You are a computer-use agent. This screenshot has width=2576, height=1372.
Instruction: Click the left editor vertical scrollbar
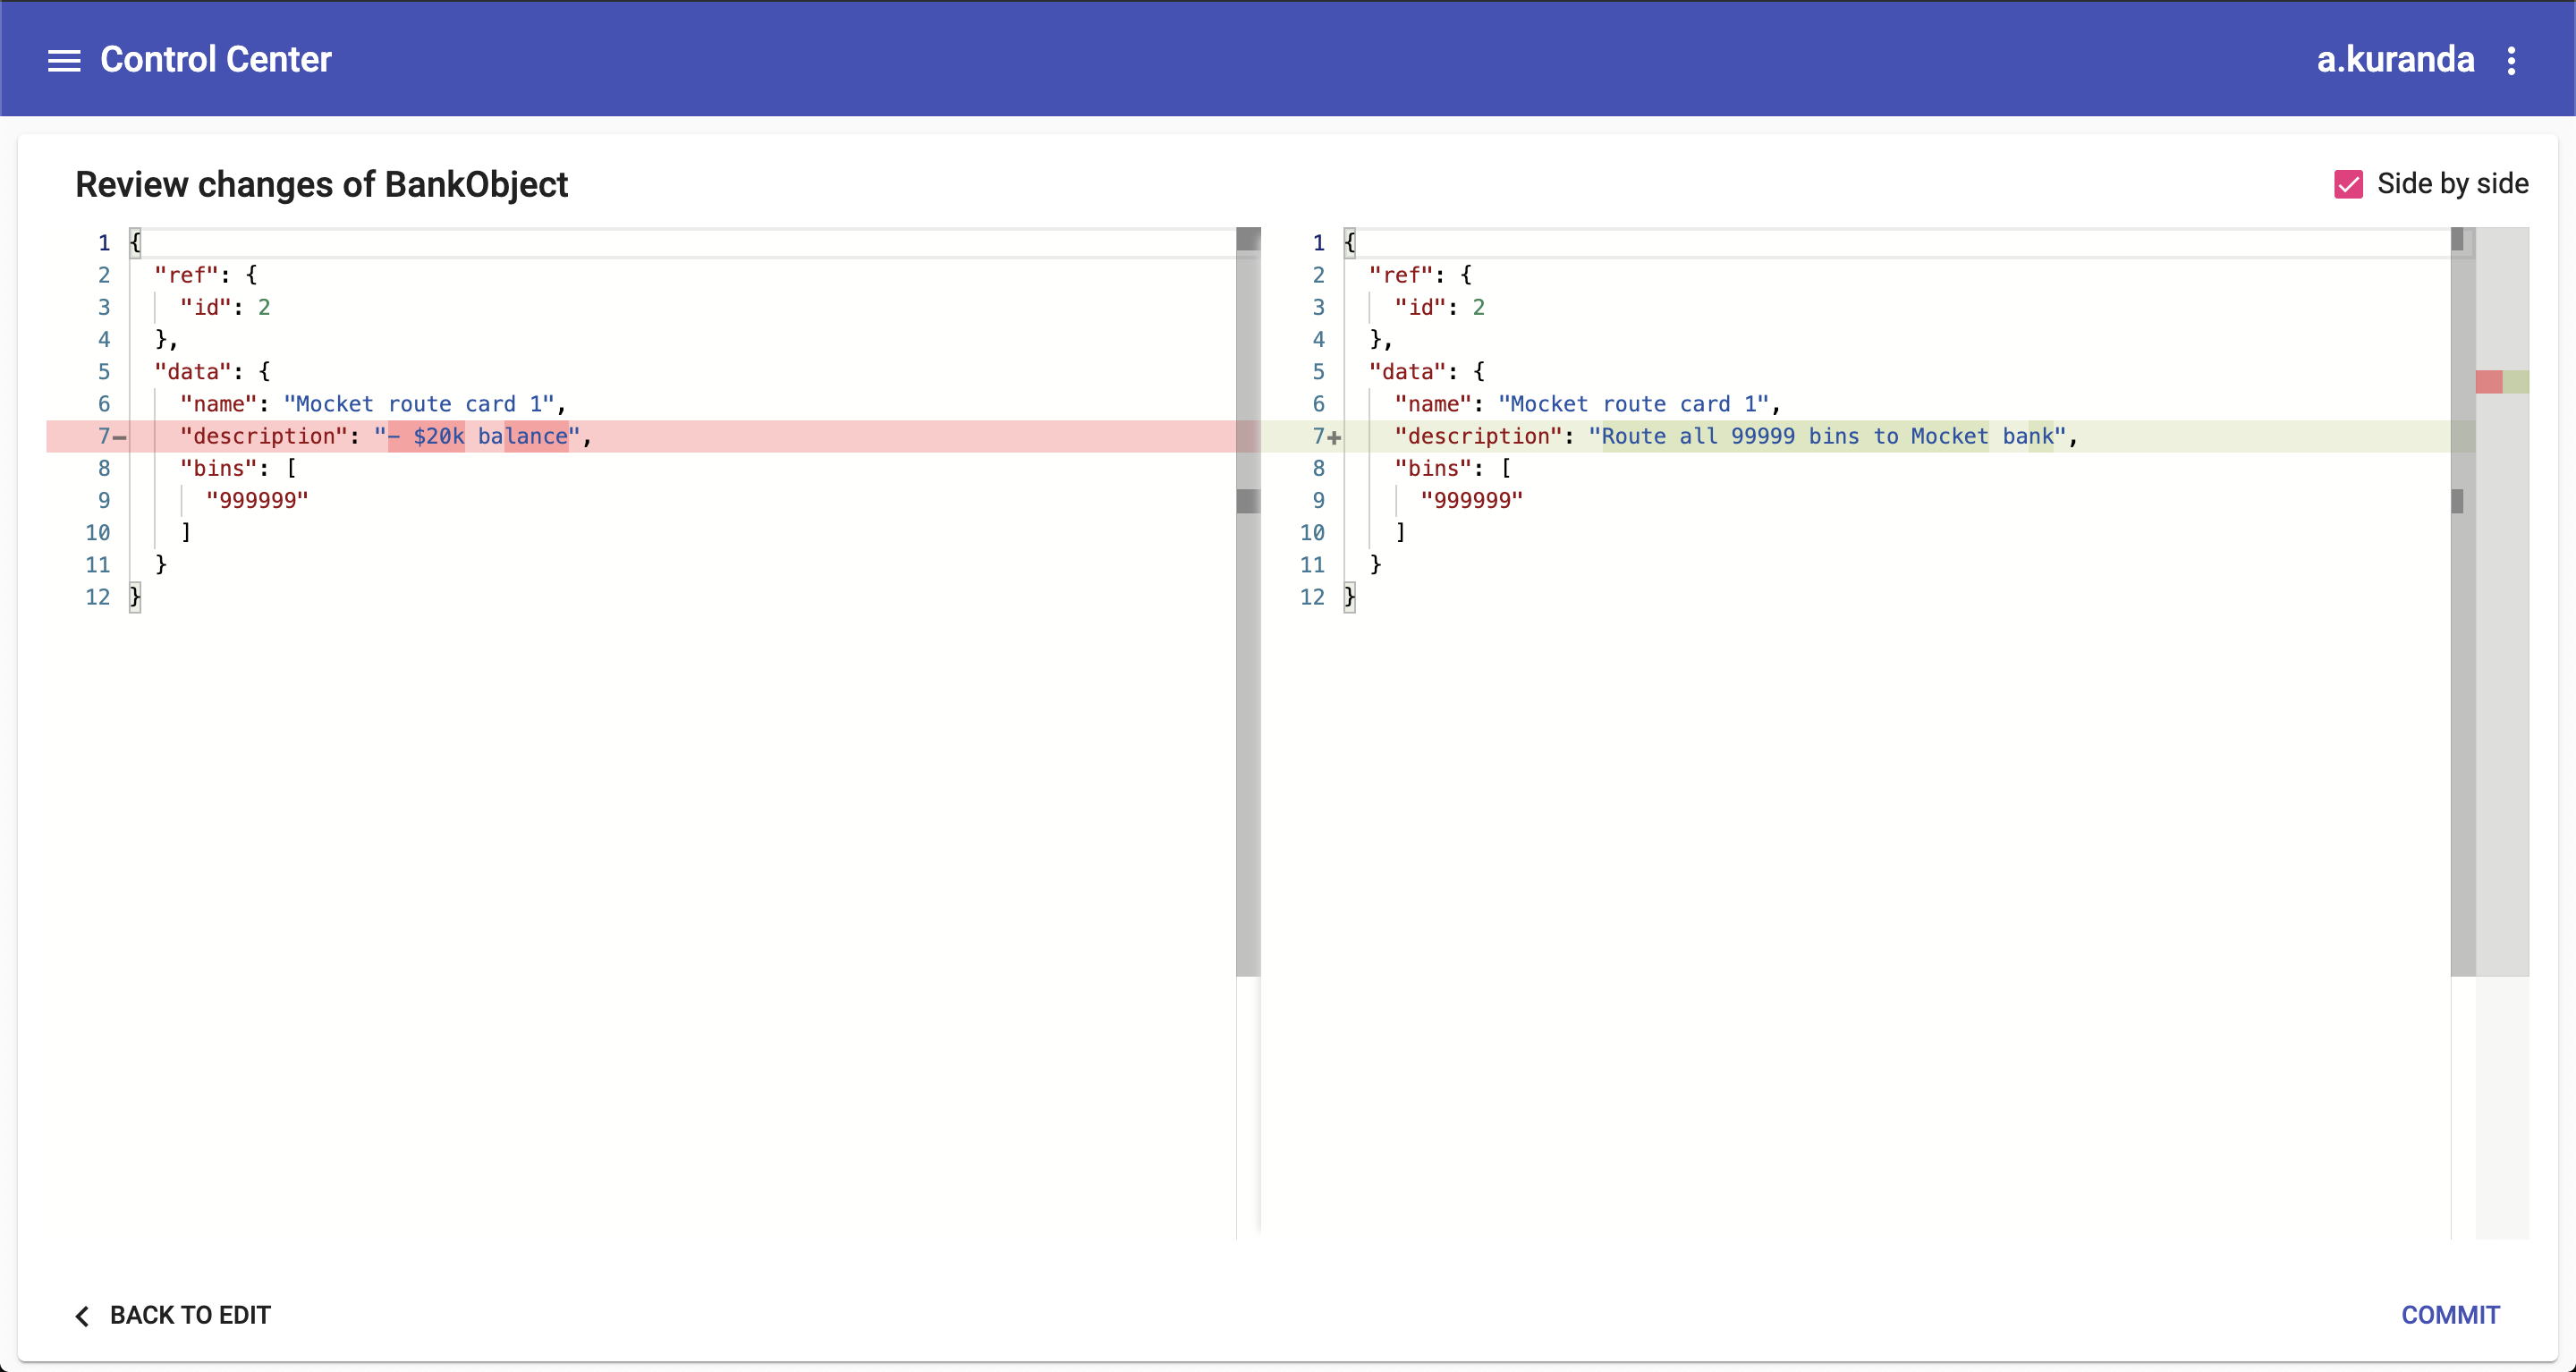(1248, 602)
